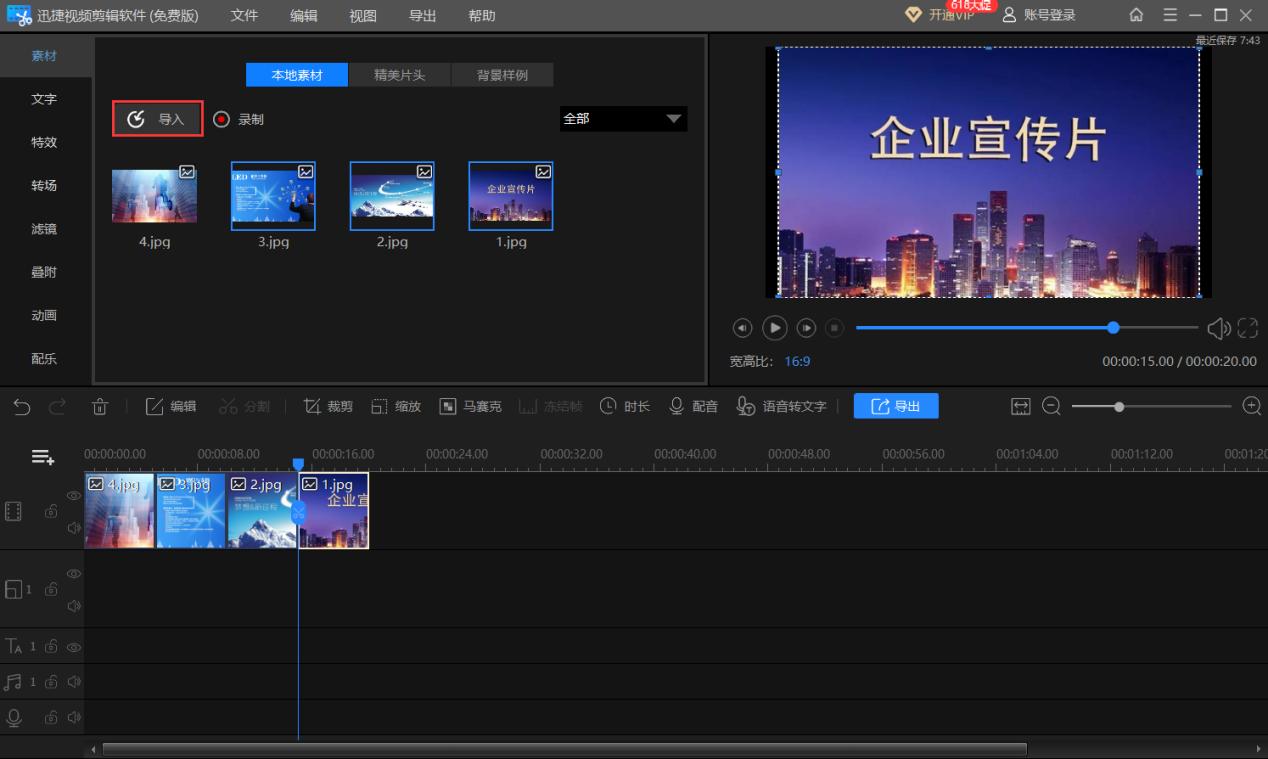Change the 16:9 aspect ratio setting
1268x759 pixels.
coord(797,362)
